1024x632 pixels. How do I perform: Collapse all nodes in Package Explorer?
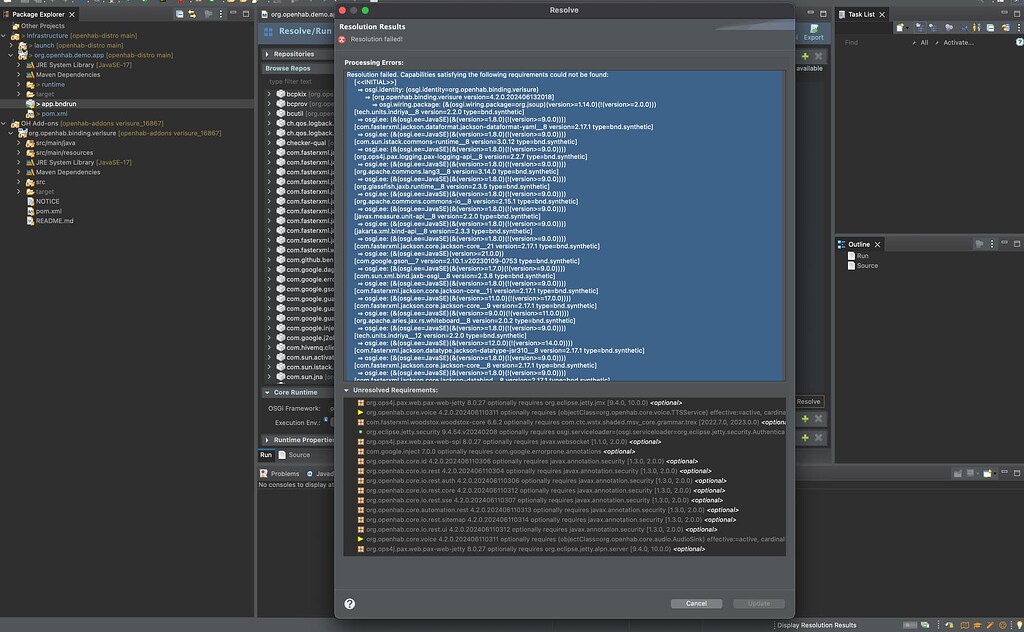(x=180, y=15)
